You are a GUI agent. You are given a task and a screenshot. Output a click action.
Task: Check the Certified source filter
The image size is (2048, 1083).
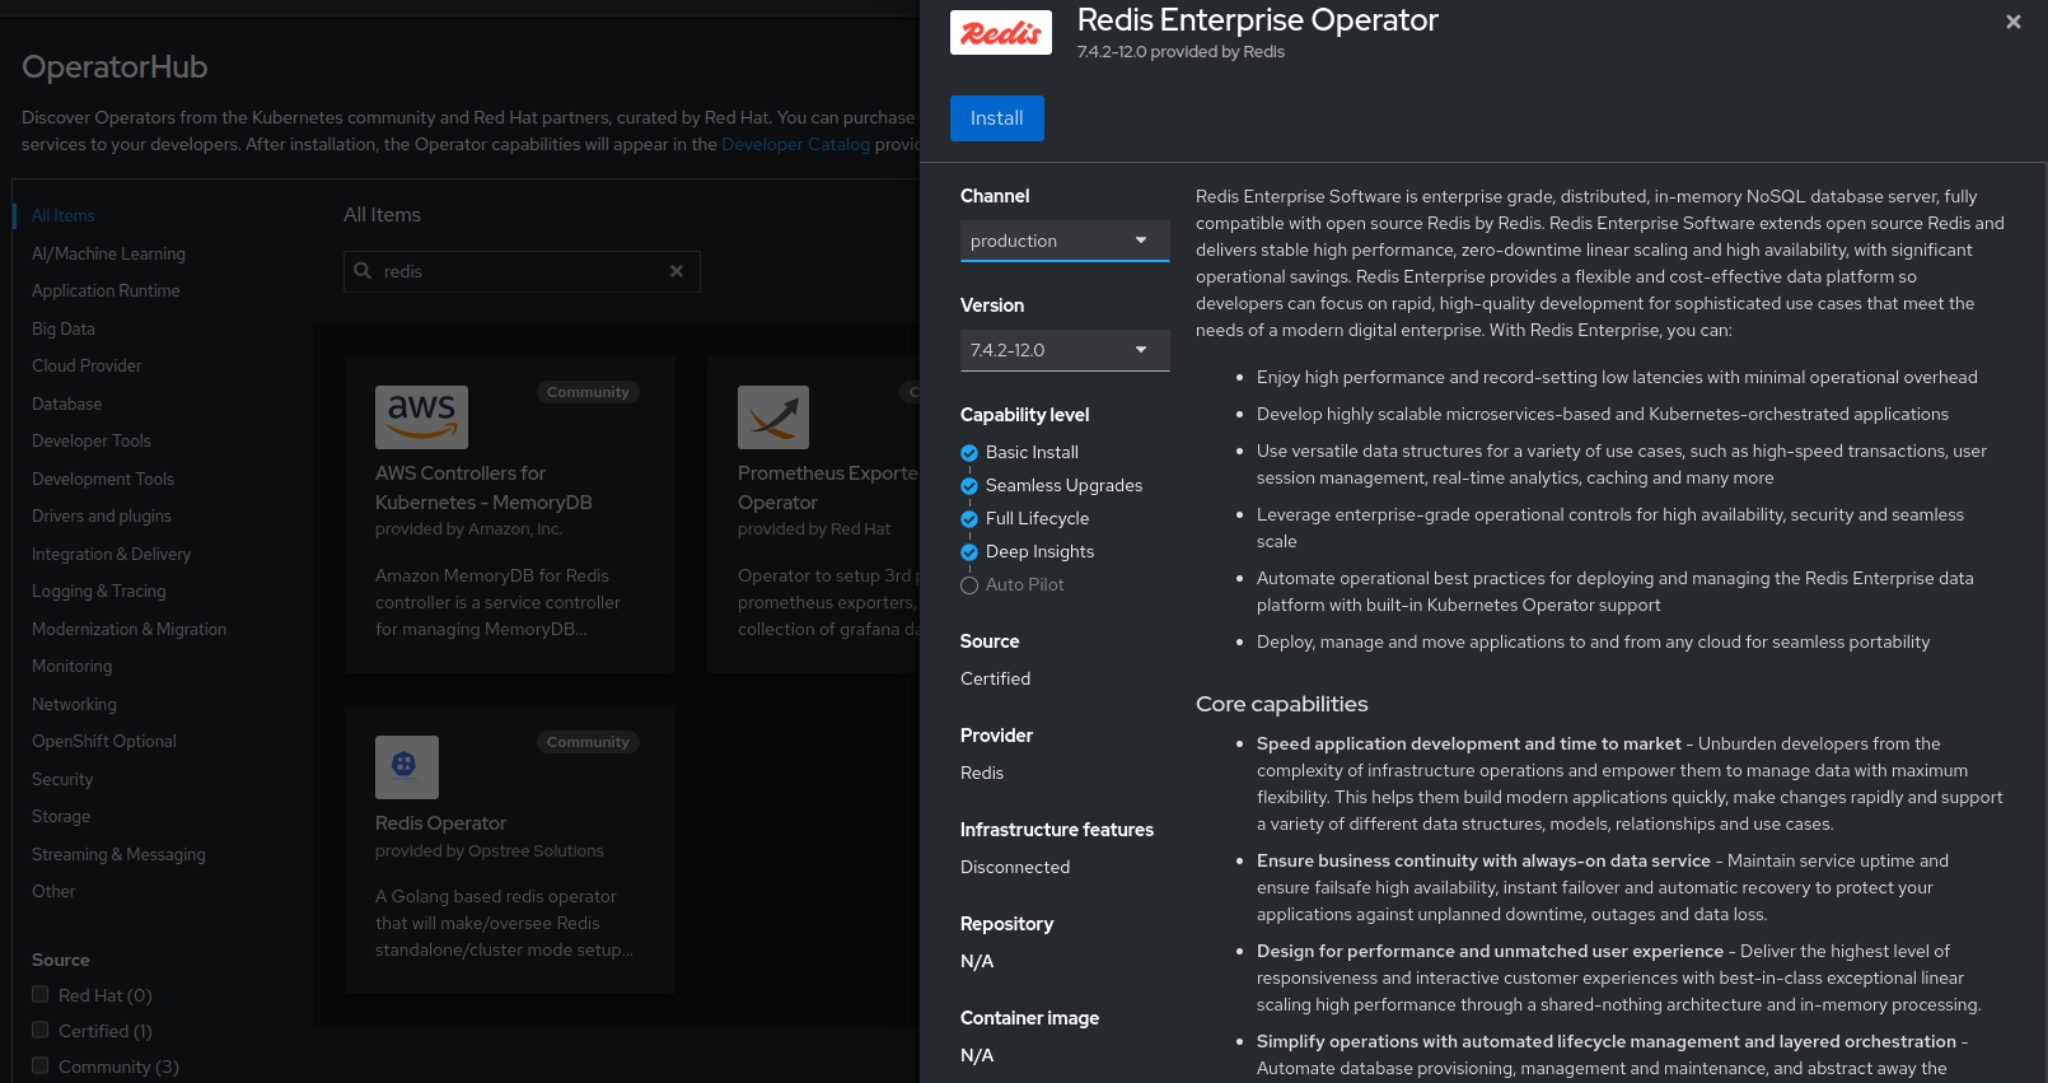coord(40,1029)
